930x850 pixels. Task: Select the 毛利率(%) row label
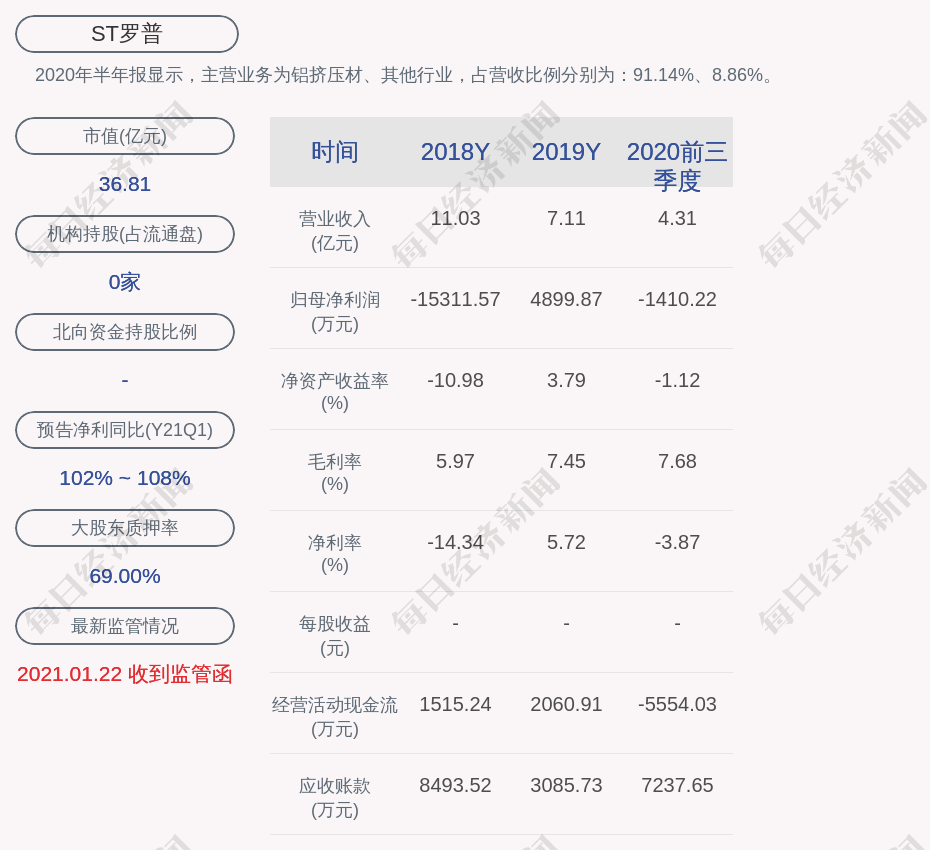(335, 473)
